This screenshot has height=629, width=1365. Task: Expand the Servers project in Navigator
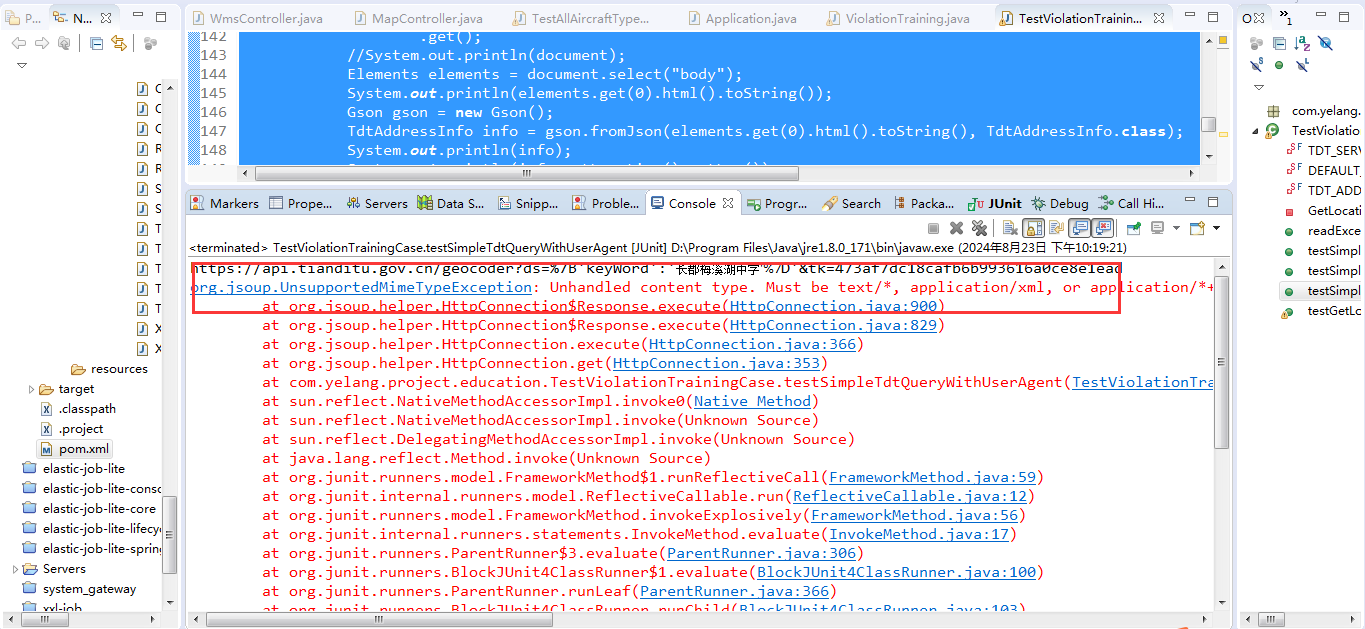pyautogui.click(x=14, y=569)
